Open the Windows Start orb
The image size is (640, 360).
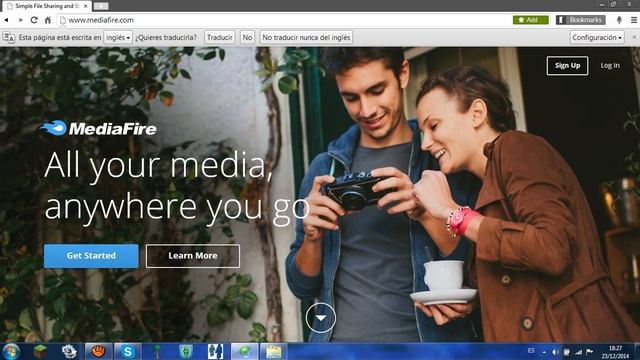tap(11, 351)
